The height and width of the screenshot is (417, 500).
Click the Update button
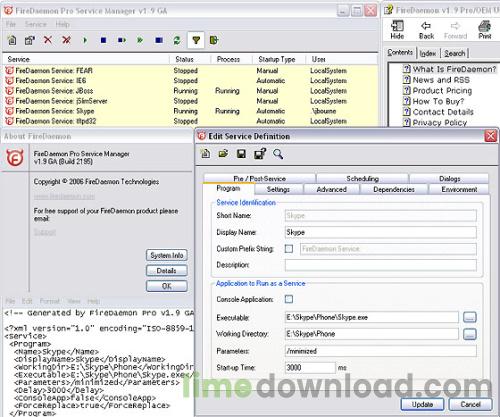coord(422,404)
